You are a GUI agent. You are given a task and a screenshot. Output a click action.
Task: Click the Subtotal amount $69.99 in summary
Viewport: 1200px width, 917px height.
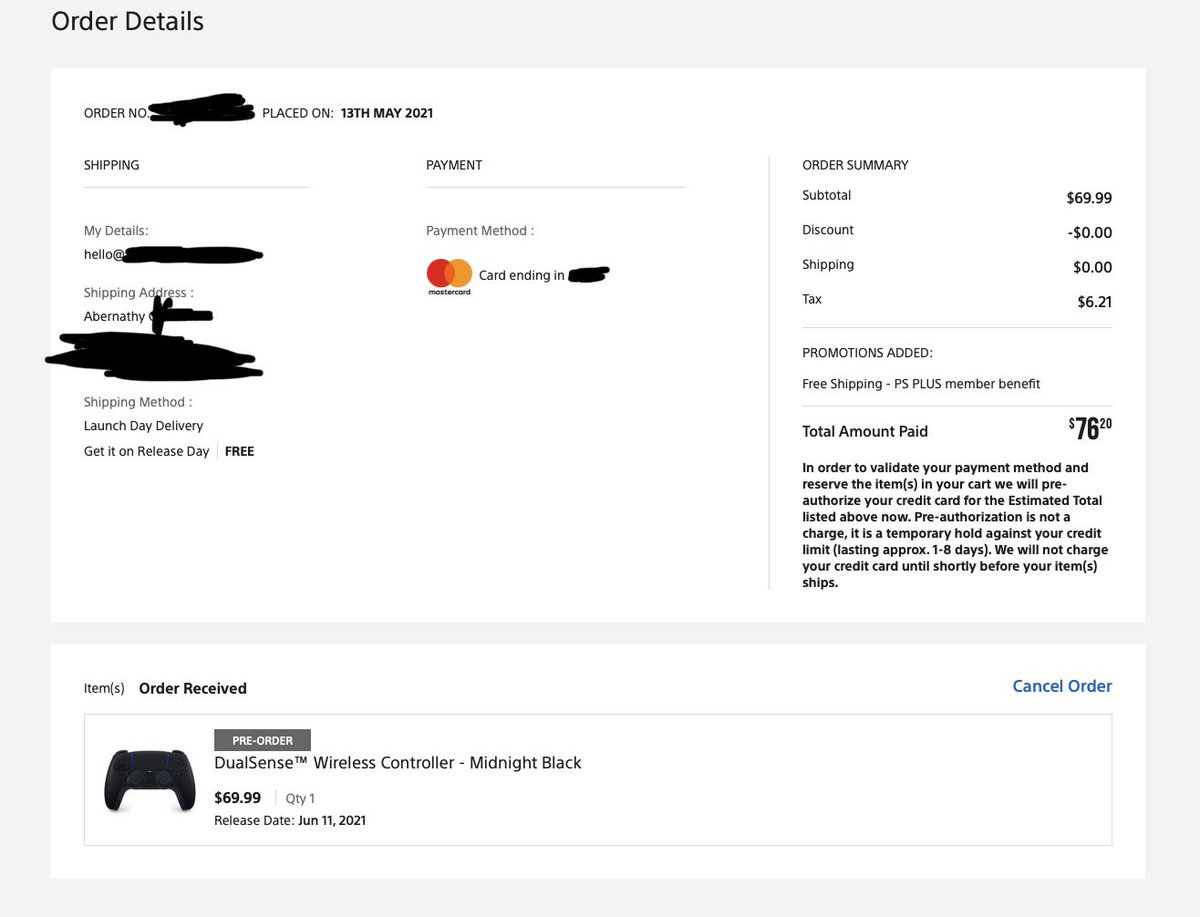(x=1089, y=198)
